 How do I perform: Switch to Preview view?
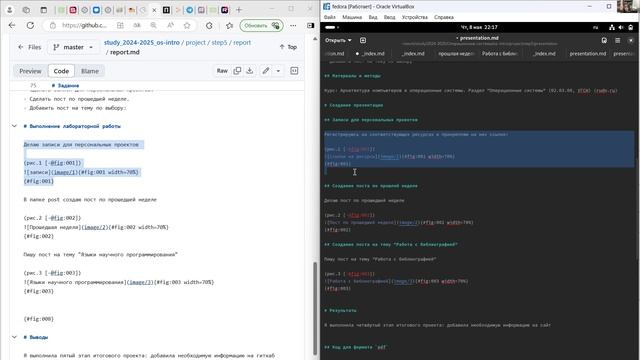[30, 71]
